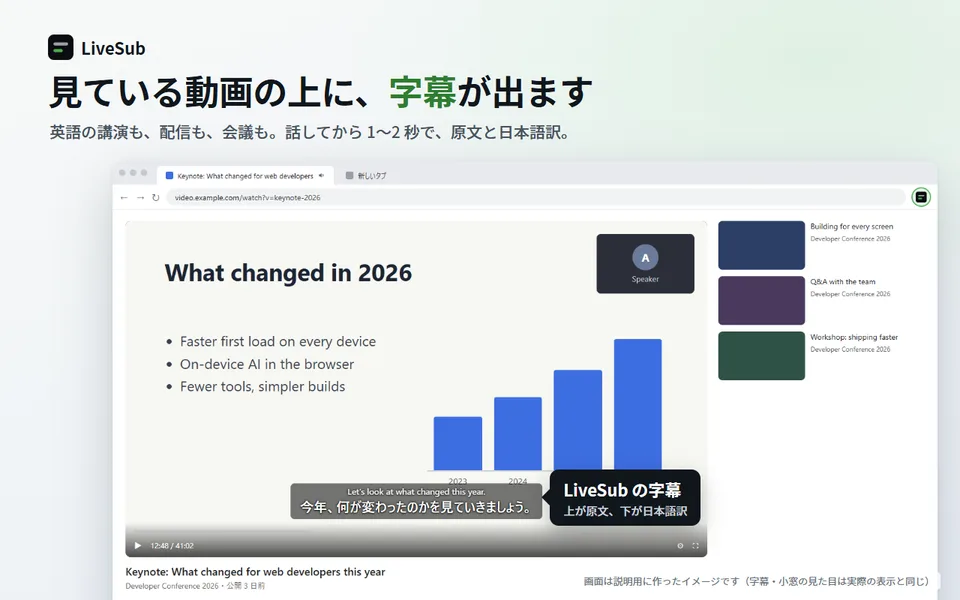Screen dimensions: 960x600
Task: Click the gray favicon on the 新しいタブ tab
Action: coord(350,176)
